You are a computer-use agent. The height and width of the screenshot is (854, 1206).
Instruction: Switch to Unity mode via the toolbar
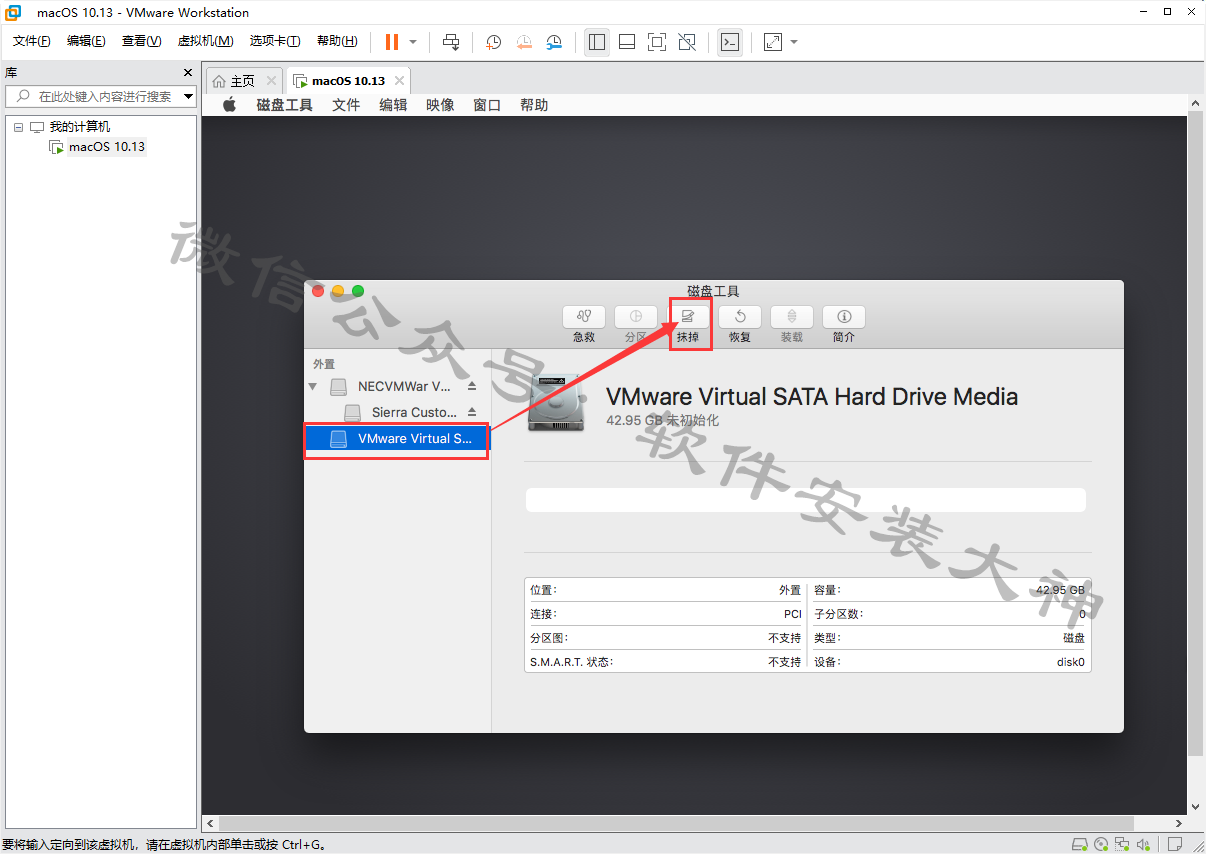pyautogui.click(x=687, y=42)
